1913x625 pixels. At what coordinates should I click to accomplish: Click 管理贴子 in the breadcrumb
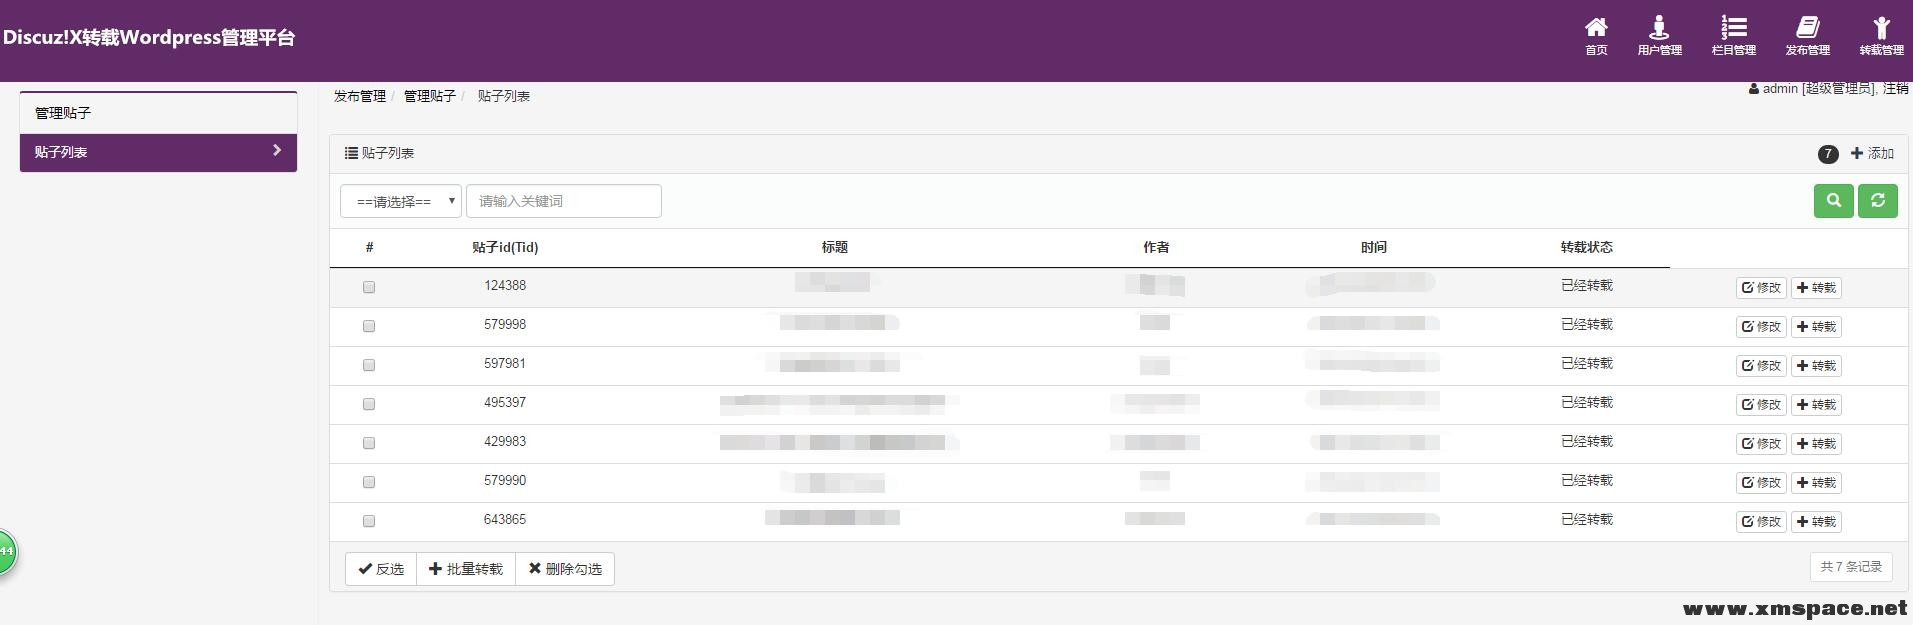tap(430, 96)
